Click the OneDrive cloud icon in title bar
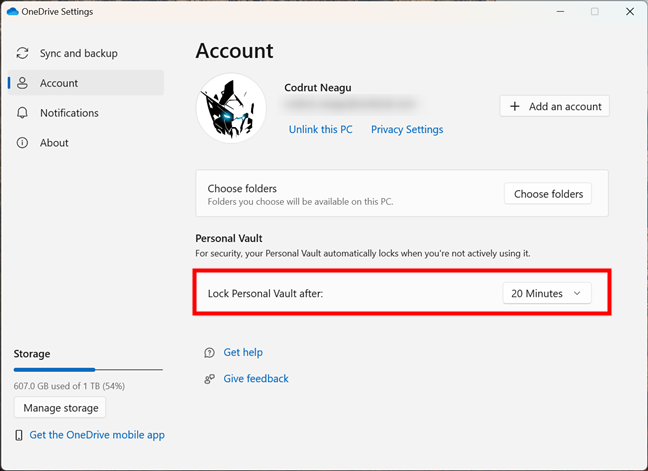Image resolution: width=648 pixels, height=471 pixels. tap(12, 12)
